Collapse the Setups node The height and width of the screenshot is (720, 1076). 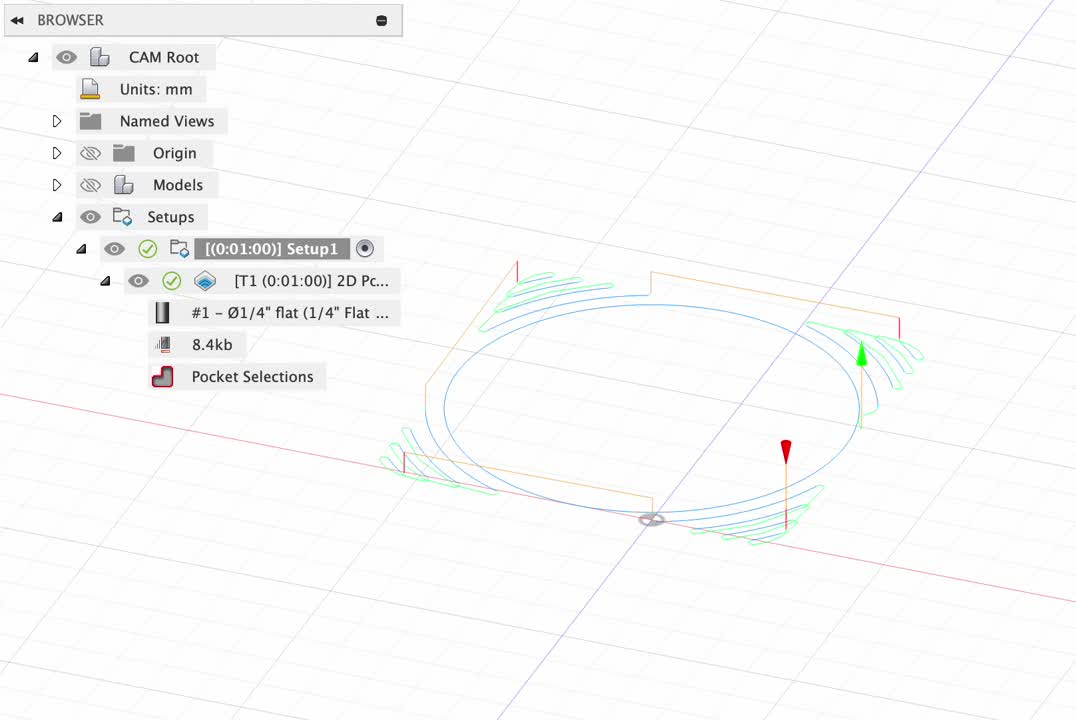point(57,217)
